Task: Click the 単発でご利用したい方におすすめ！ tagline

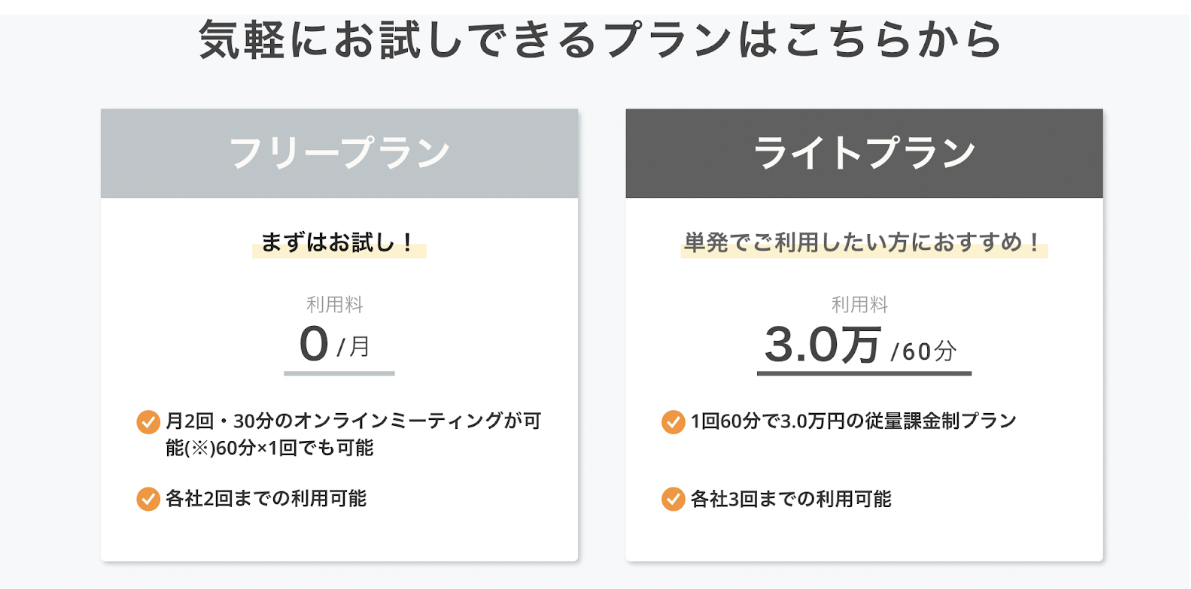Action: [863, 243]
